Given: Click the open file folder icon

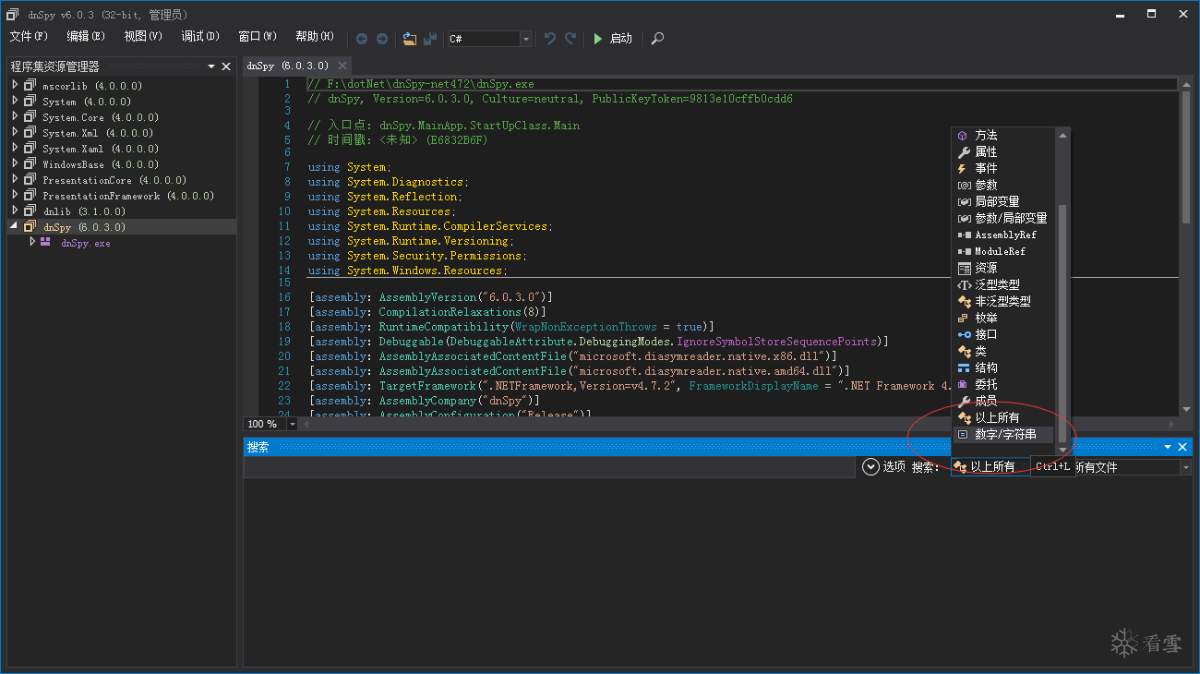Looking at the screenshot, I should click(409, 39).
